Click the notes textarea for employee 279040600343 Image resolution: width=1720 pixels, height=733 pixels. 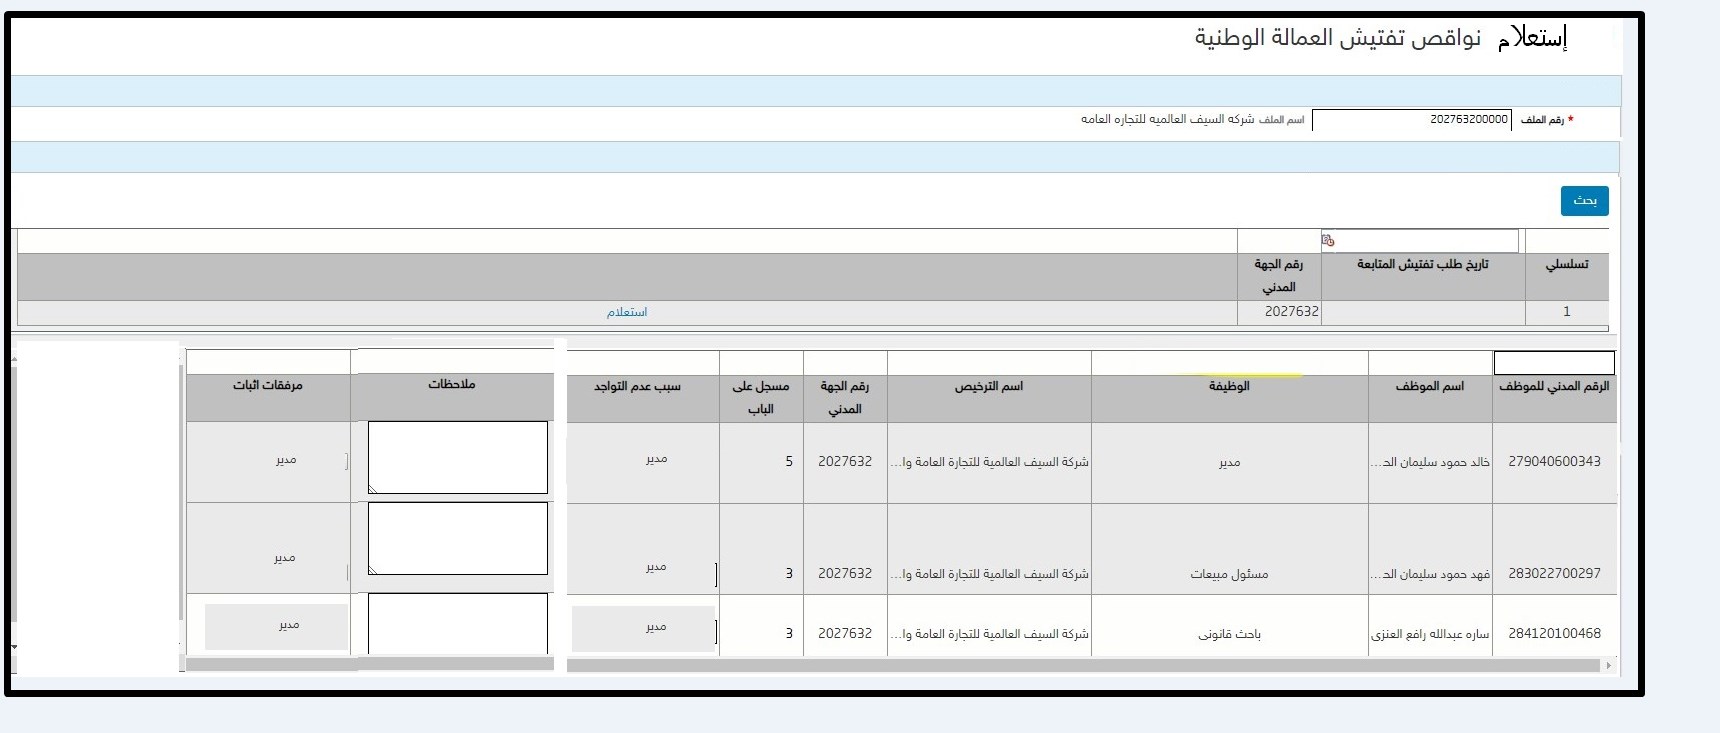coord(458,457)
